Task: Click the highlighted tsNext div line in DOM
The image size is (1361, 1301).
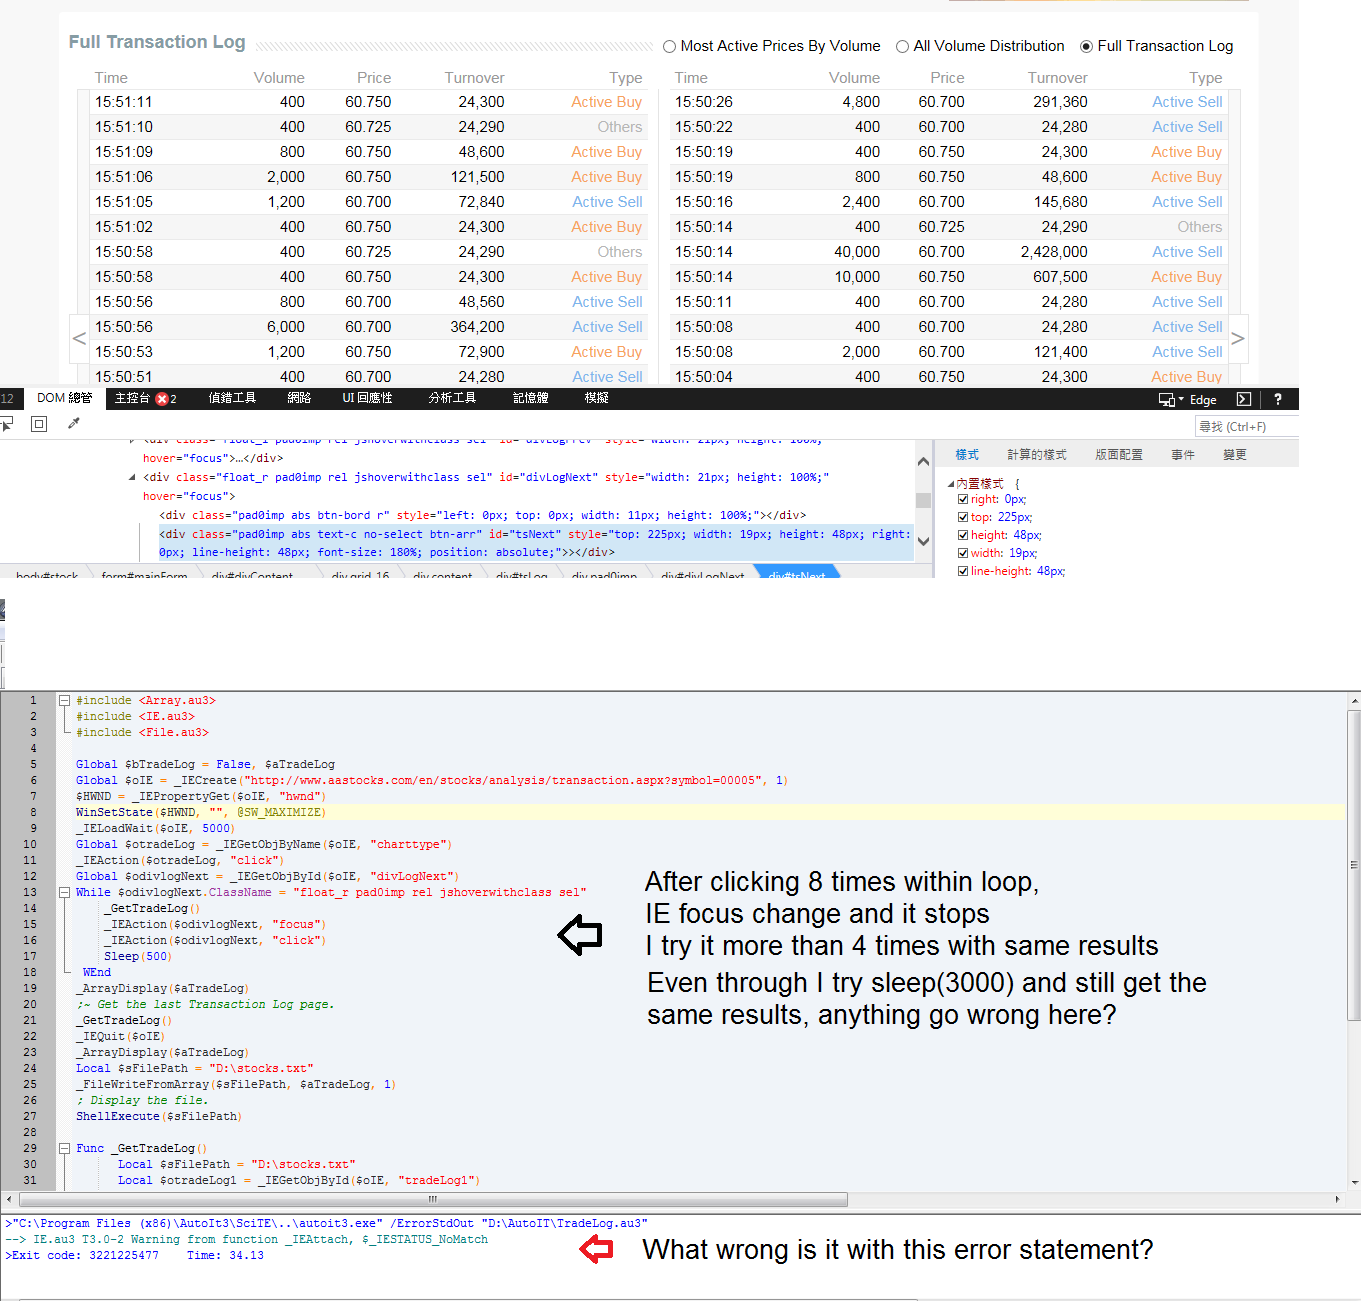Action: (x=535, y=543)
